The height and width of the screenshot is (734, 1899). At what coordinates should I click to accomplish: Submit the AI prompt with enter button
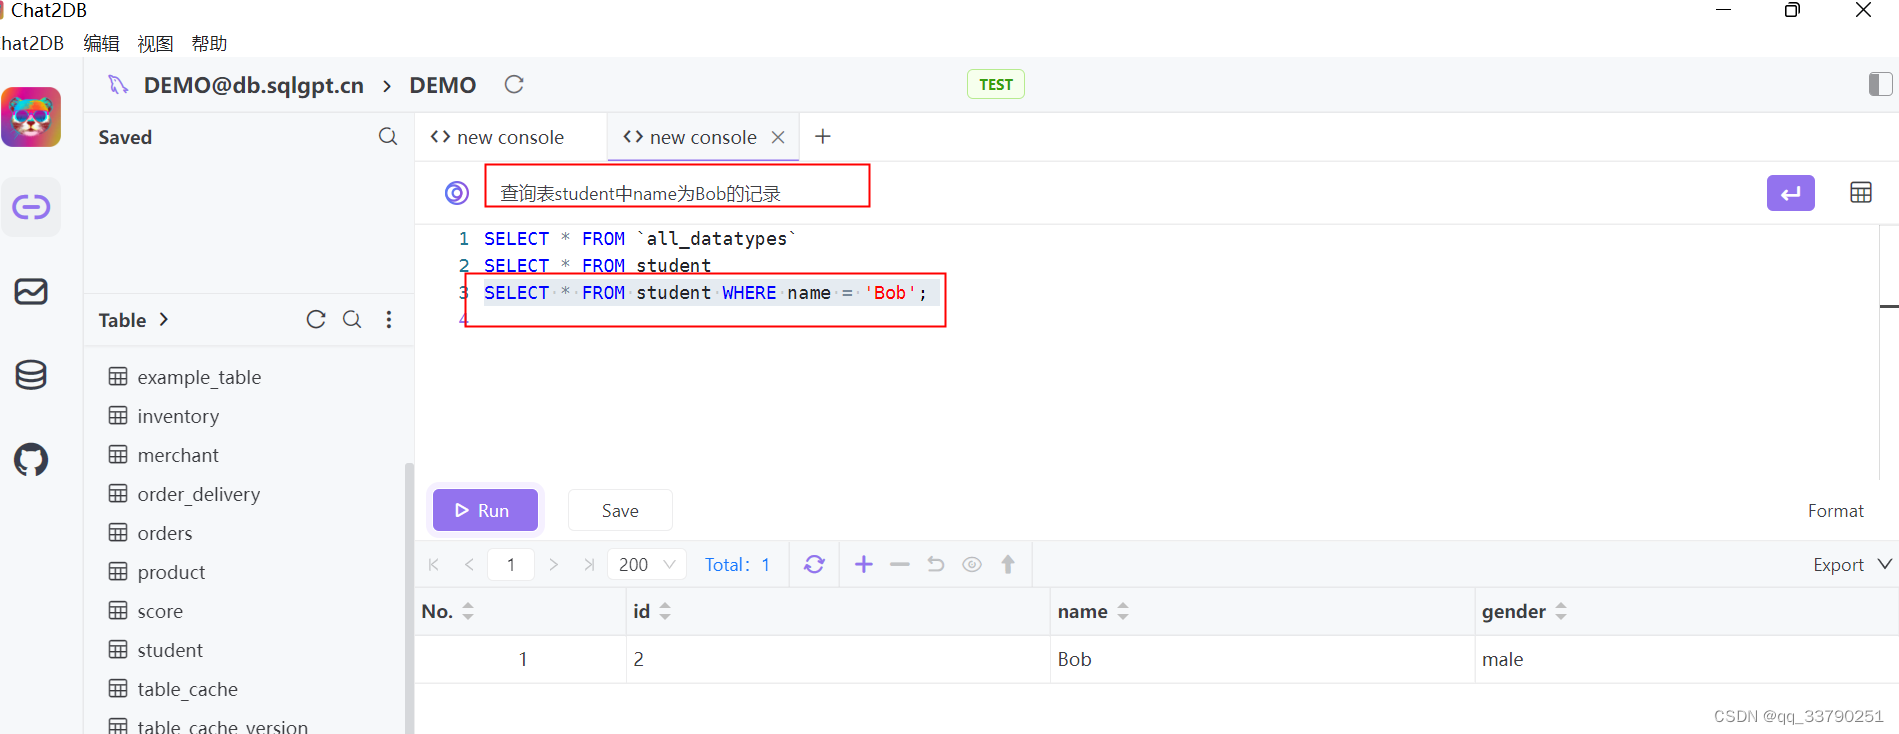click(1790, 193)
